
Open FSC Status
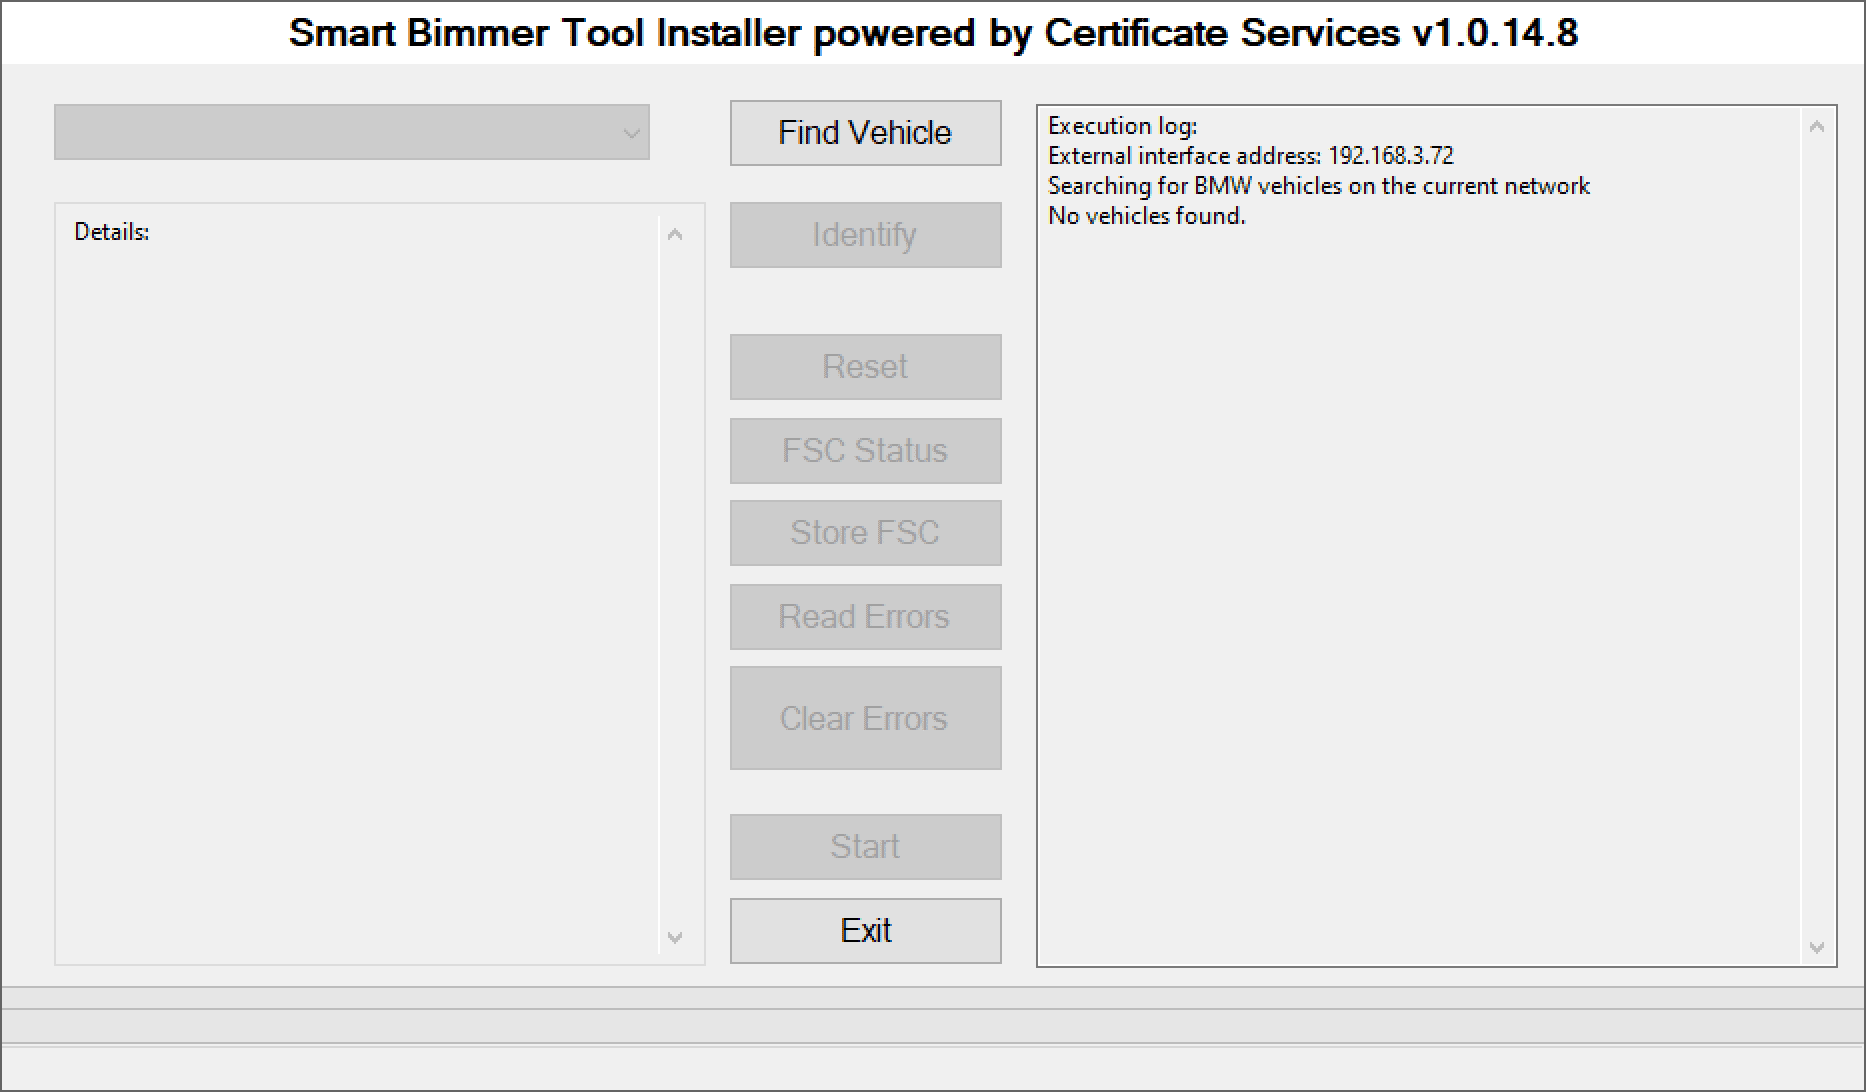pos(865,451)
